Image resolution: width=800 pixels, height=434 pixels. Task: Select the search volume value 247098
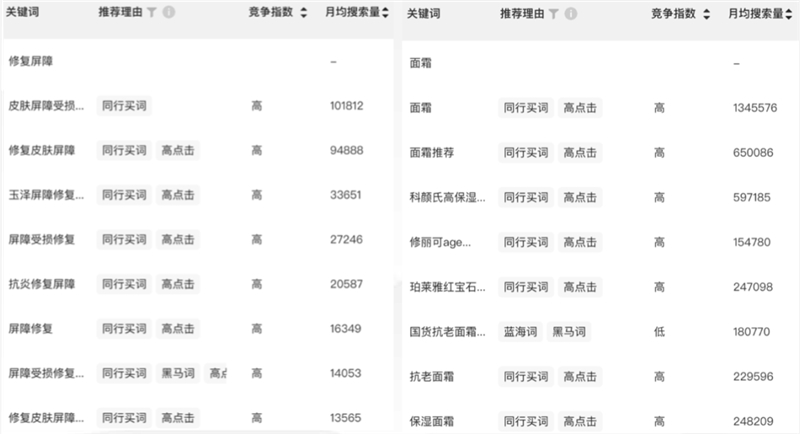tap(753, 287)
